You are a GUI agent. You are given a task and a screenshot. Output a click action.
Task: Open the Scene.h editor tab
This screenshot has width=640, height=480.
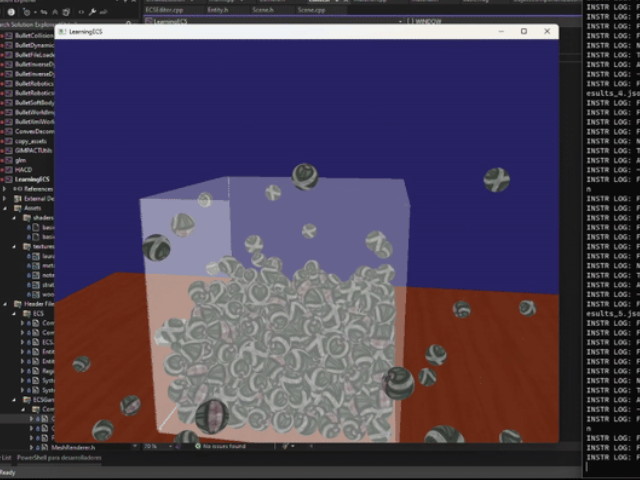pos(263,8)
